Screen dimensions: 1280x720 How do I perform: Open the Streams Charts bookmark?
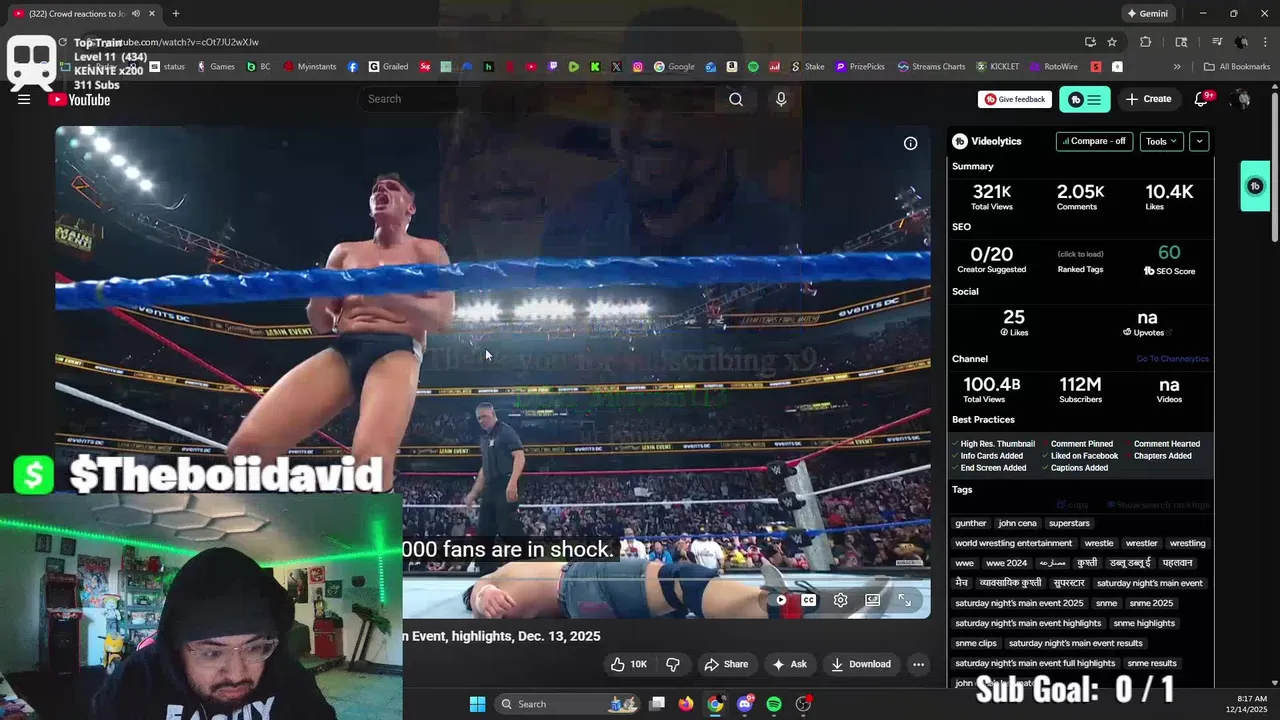click(931, 67)
